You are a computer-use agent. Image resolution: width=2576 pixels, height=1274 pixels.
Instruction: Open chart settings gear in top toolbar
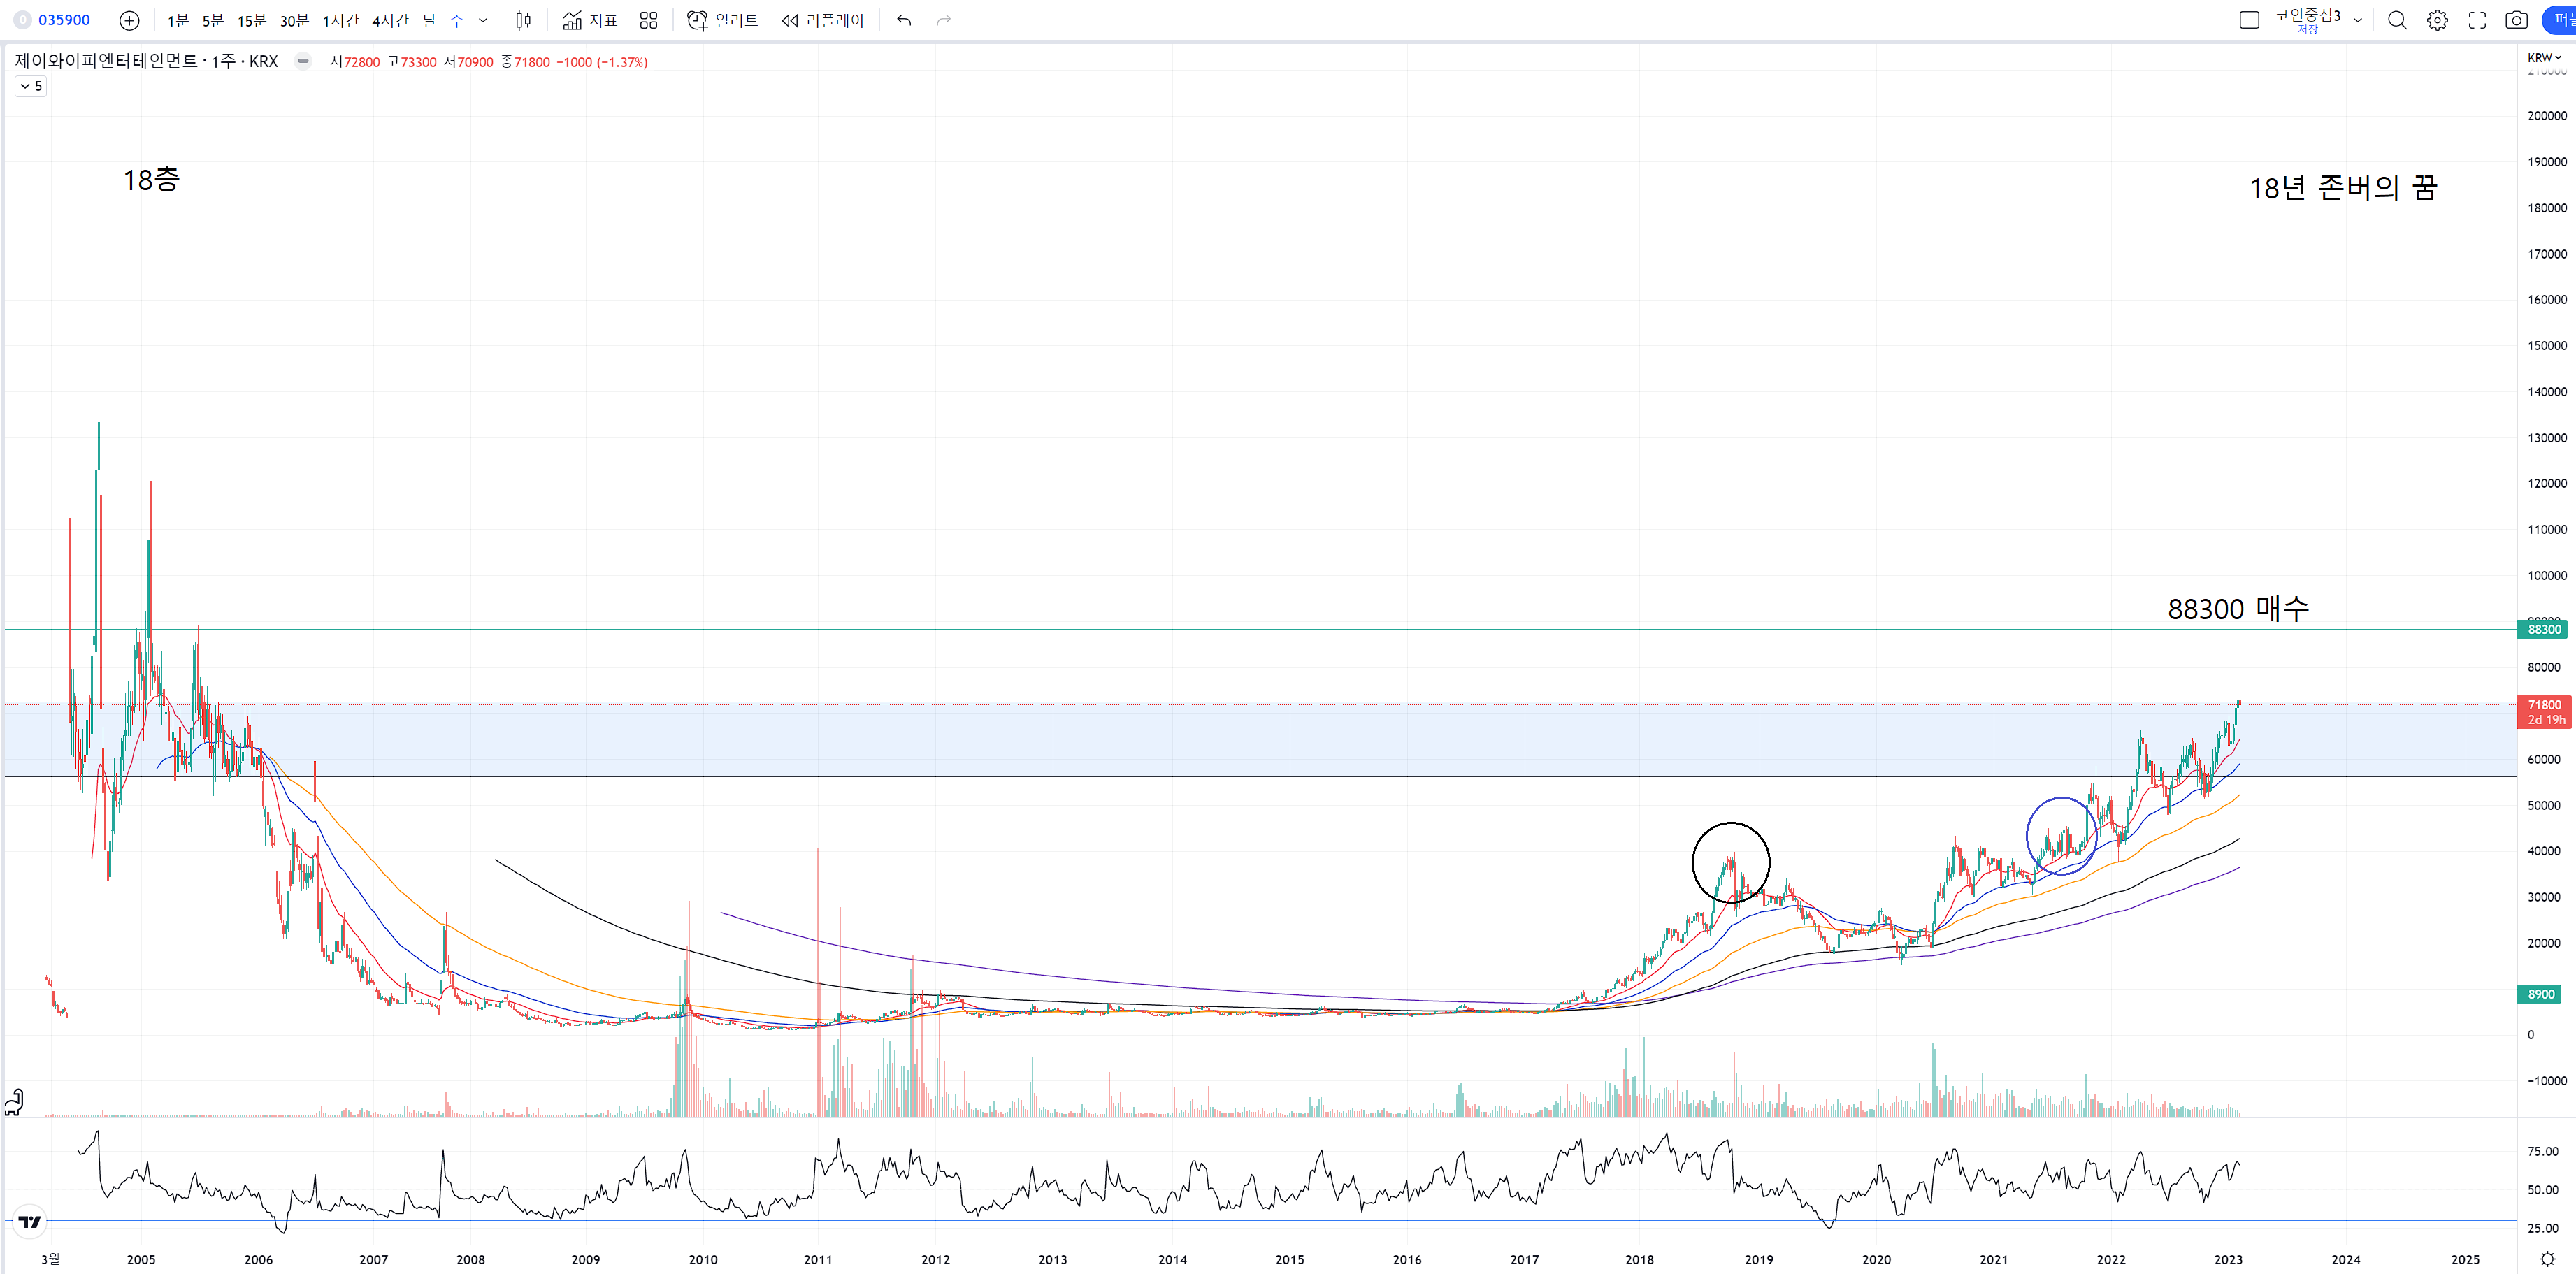(x=2437, y=20)
